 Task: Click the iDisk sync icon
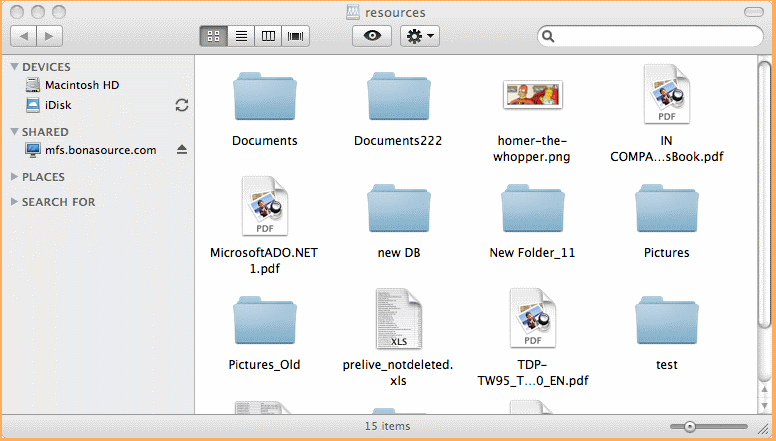[x=182, y=105]
